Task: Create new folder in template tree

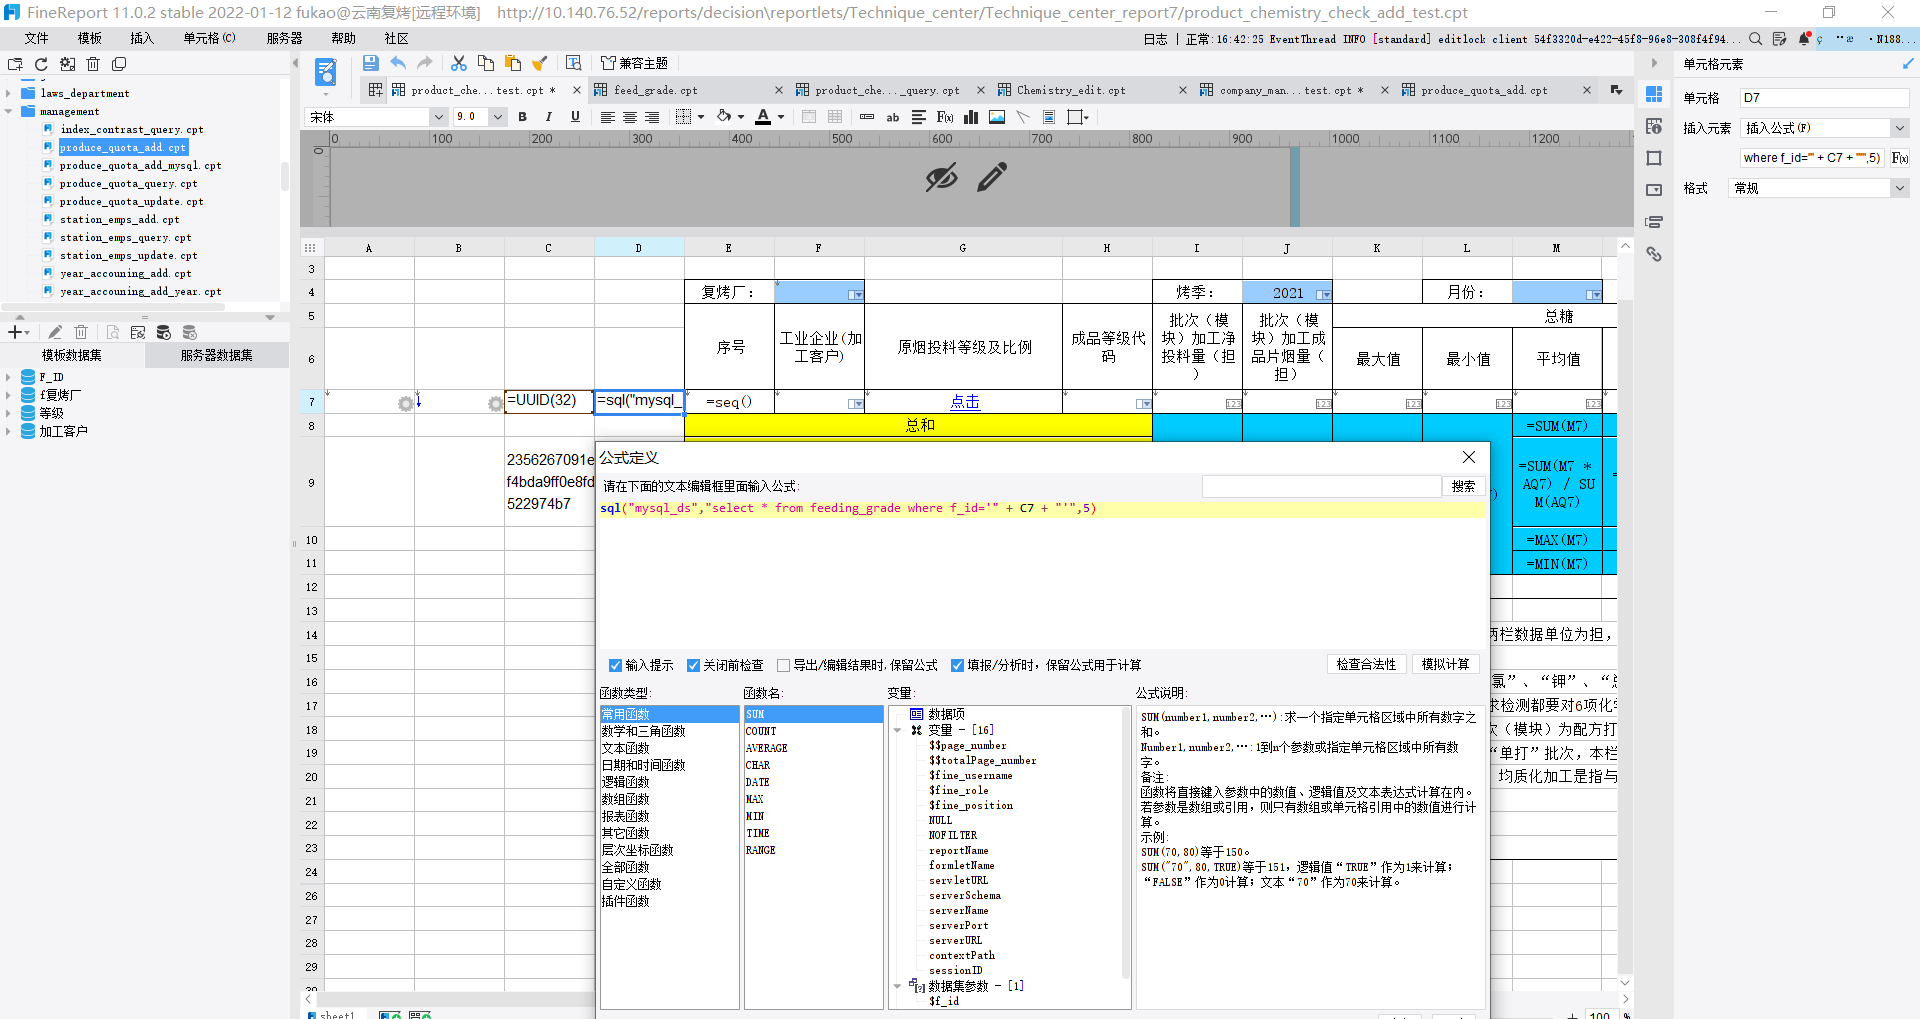Action: click(15, 64)
